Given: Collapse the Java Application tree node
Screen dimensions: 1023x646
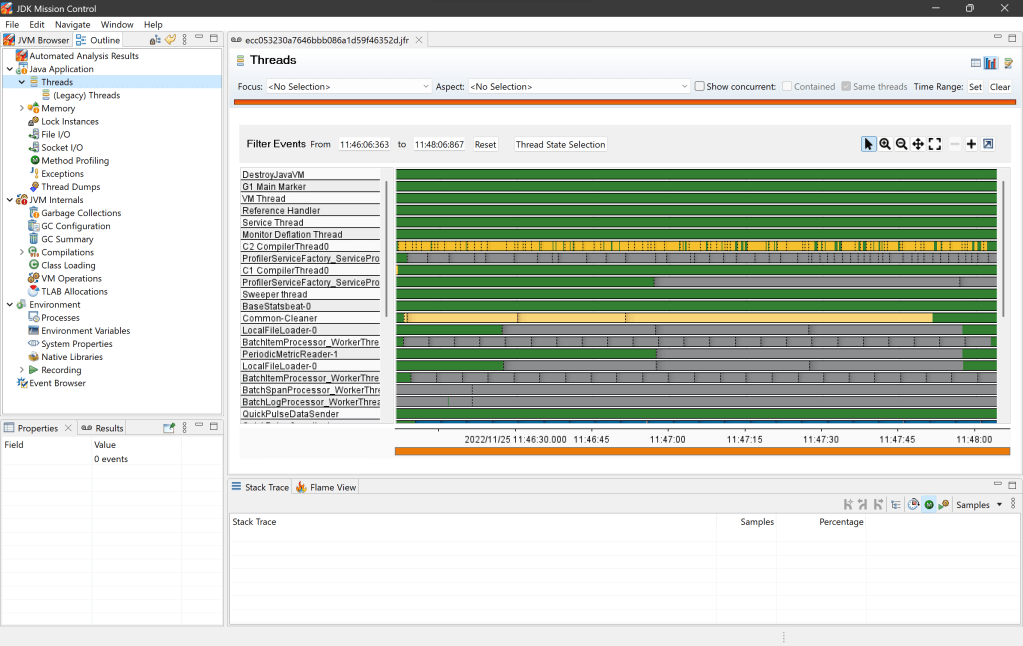Looking at the screenshot, I should tap(10, 69).
